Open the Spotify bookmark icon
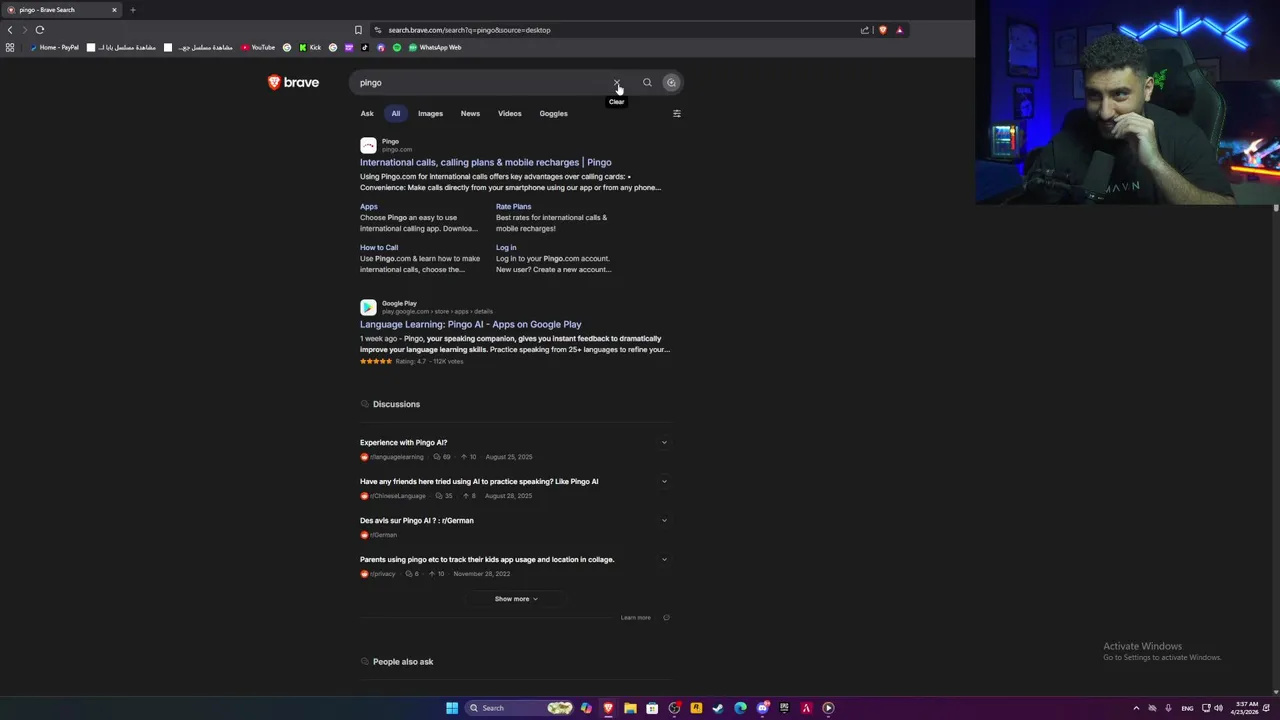The height and width of the screenshot is (720, 1280). [397, 48]
